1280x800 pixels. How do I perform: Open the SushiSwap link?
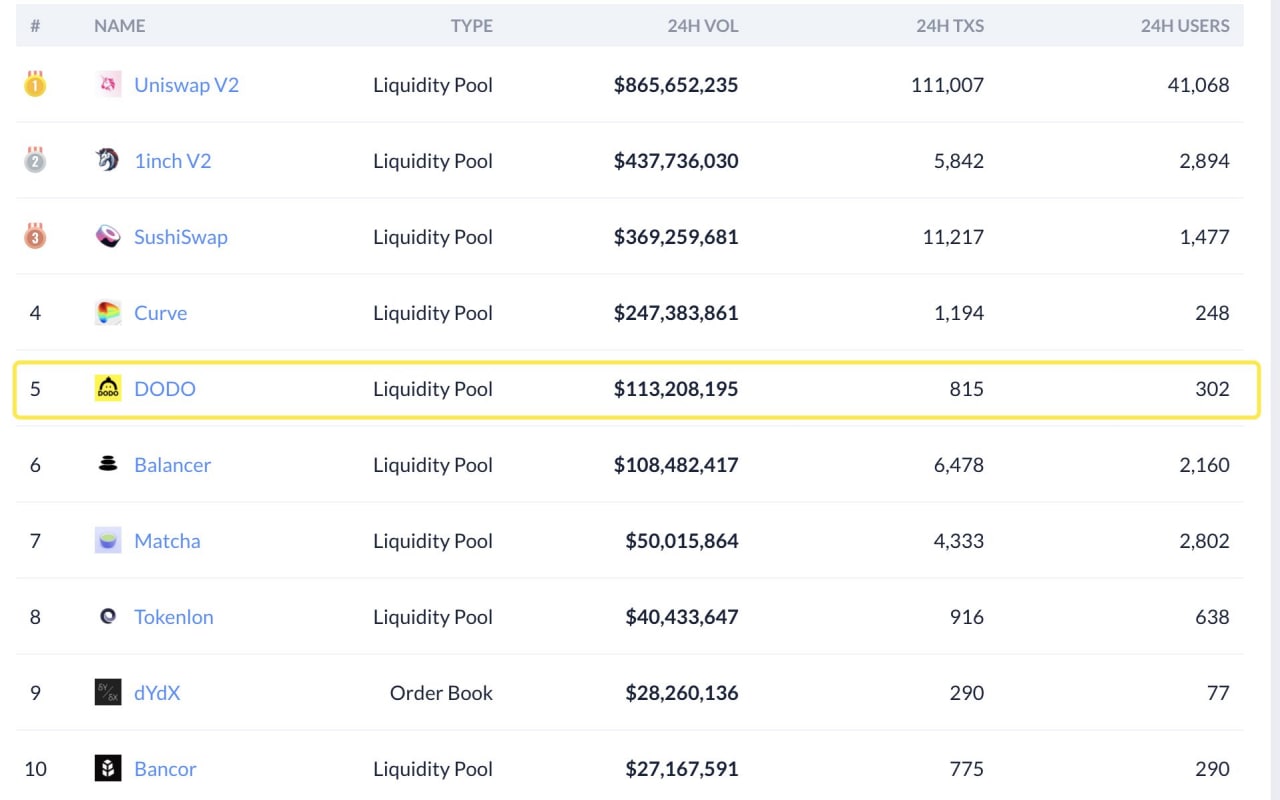(181, 237)
